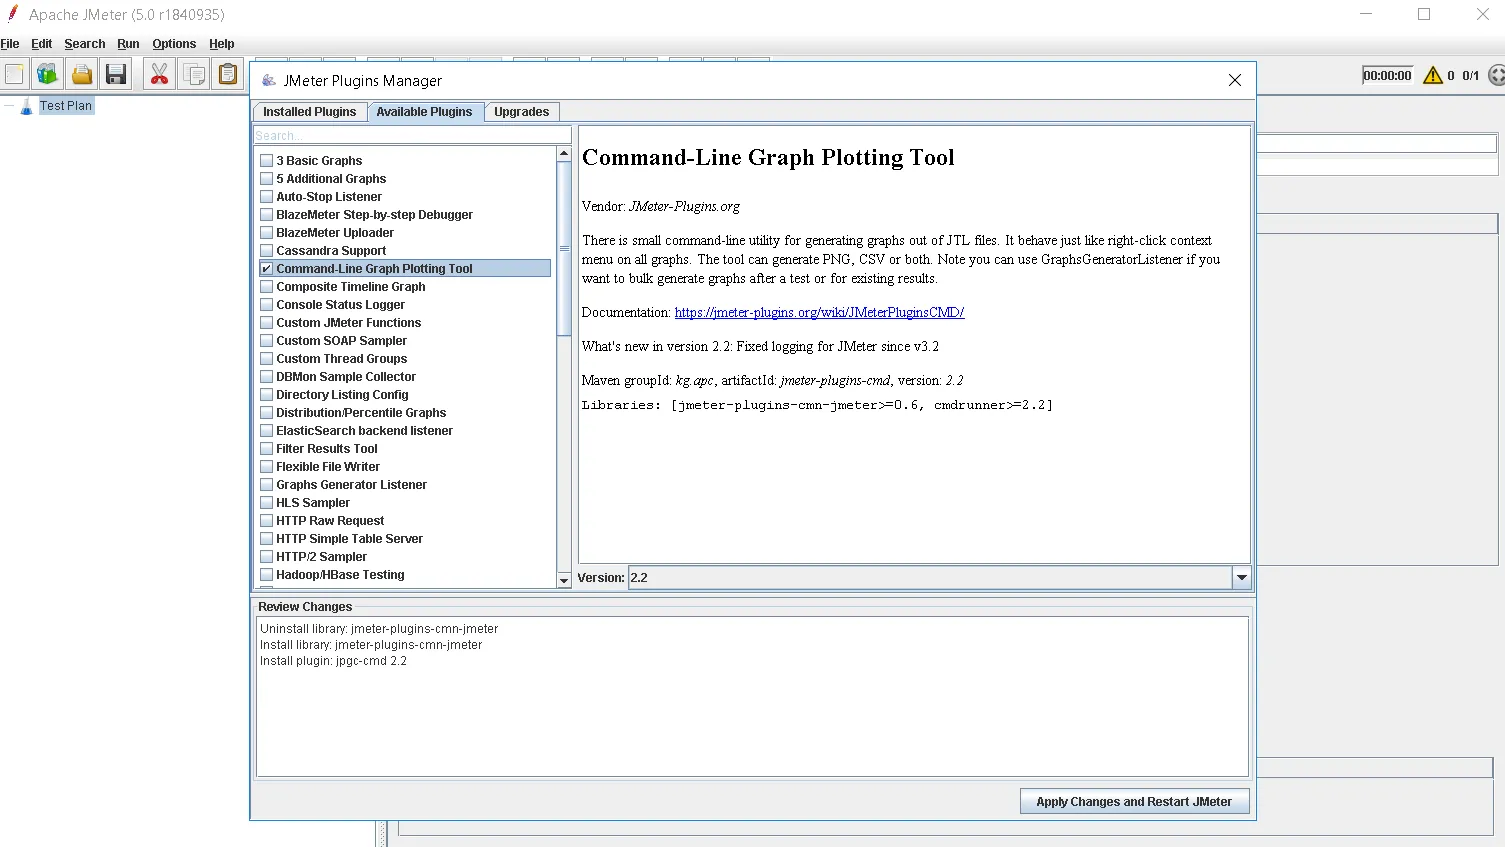
Task: Save the test plan with the floppy icon
Action: pos(116,74)
